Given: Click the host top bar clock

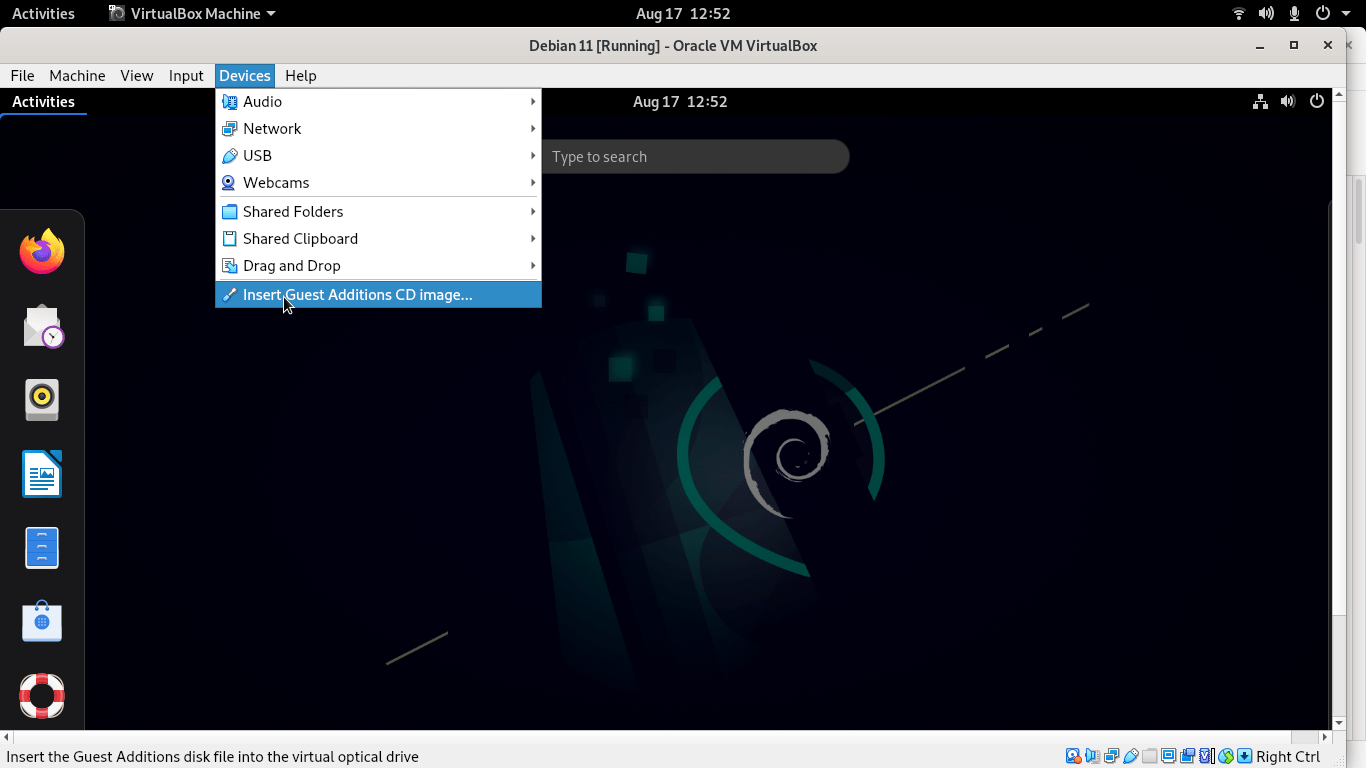Looking at the screenshot, I should point(683,13).
